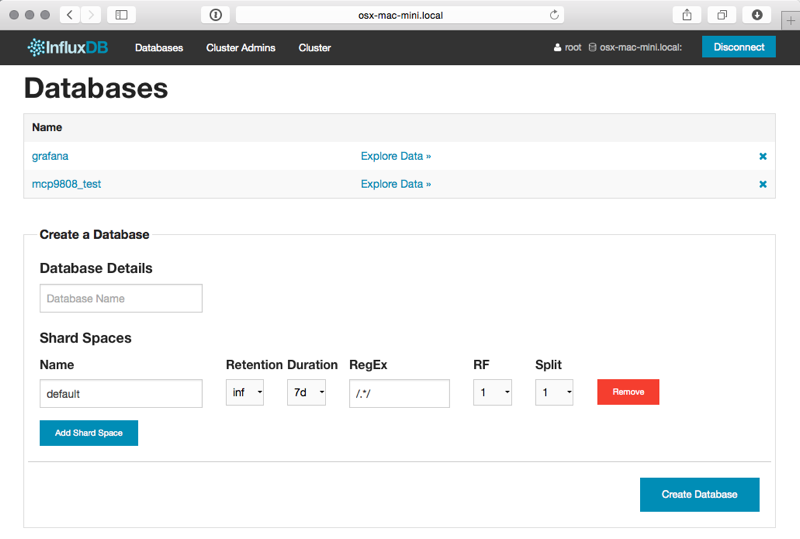This screenshot has height=539, width=800.
Task: Click the 'Create a Database' legend text
Action: coord(94,235)
